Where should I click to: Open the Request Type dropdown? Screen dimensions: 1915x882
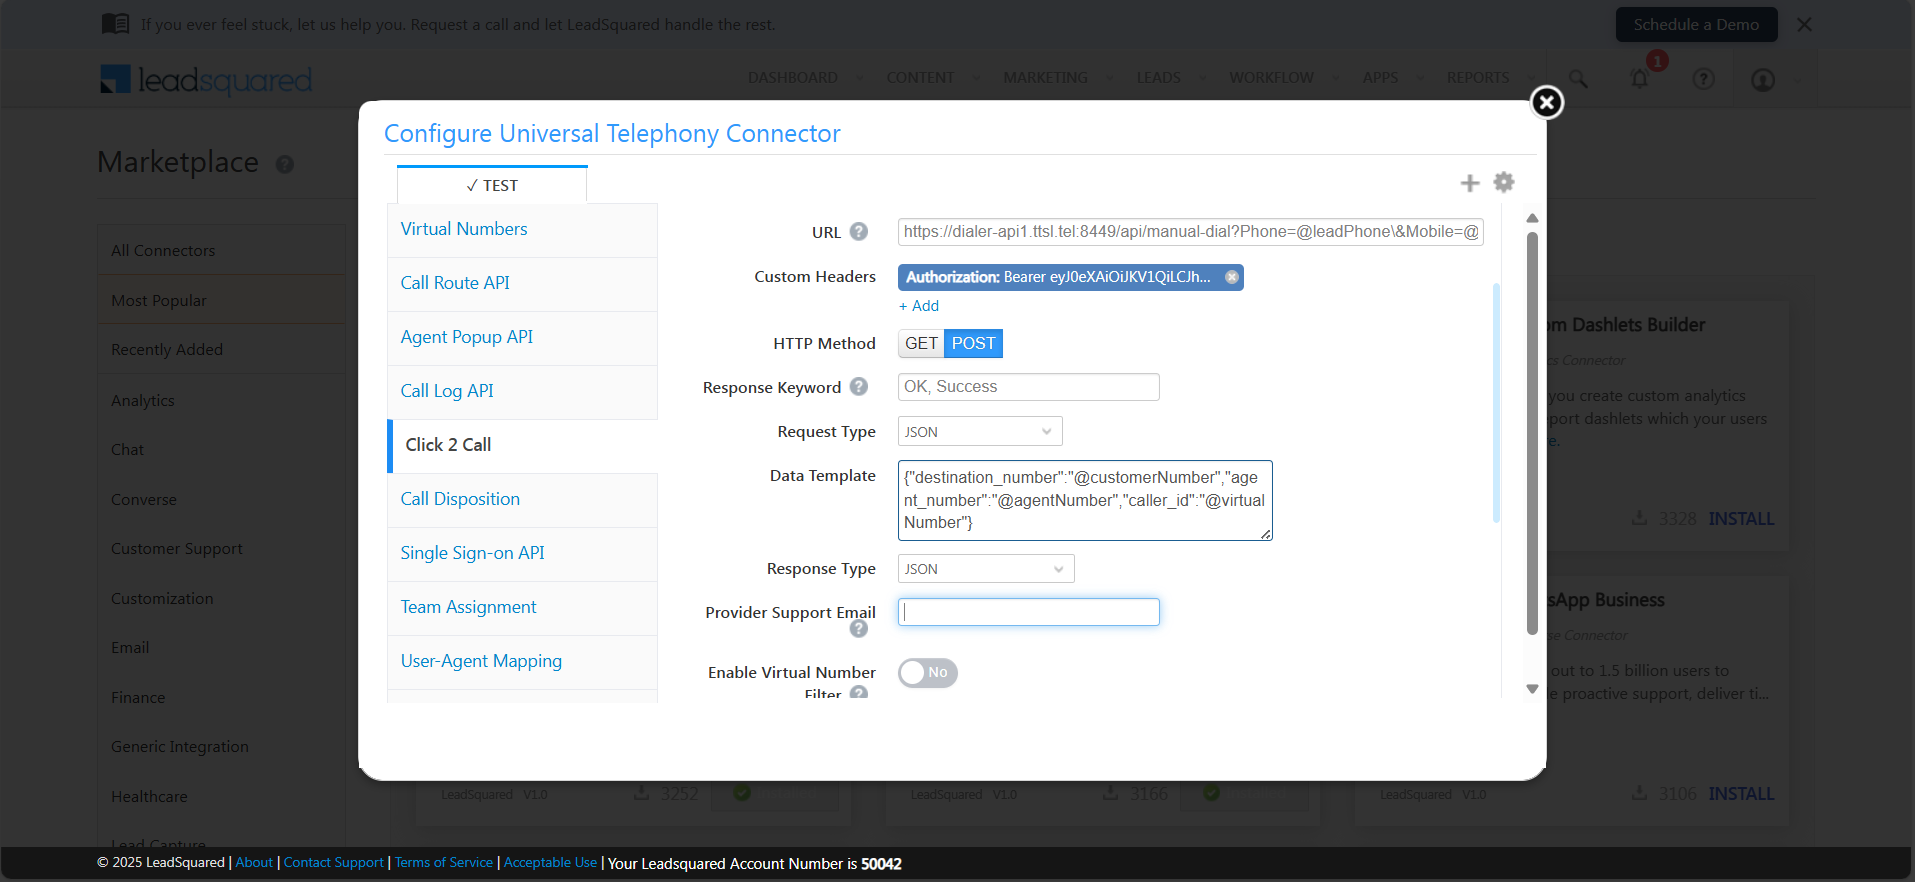point(979,432)
